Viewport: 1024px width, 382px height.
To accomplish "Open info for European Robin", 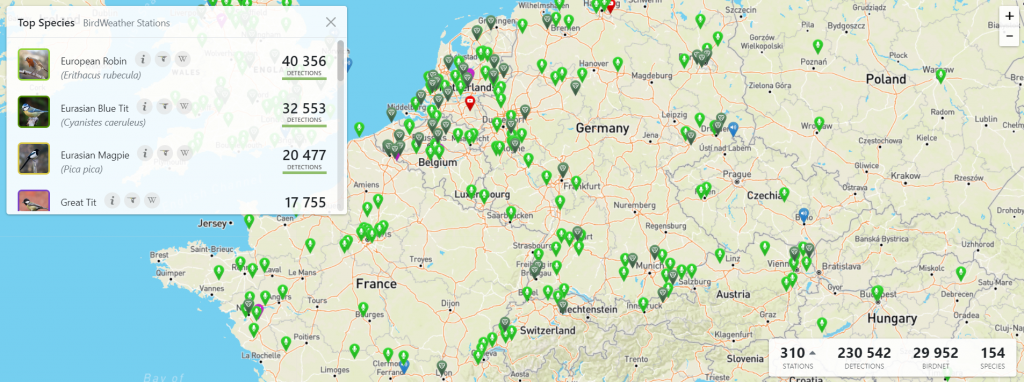I will click(x=143, y=59).
